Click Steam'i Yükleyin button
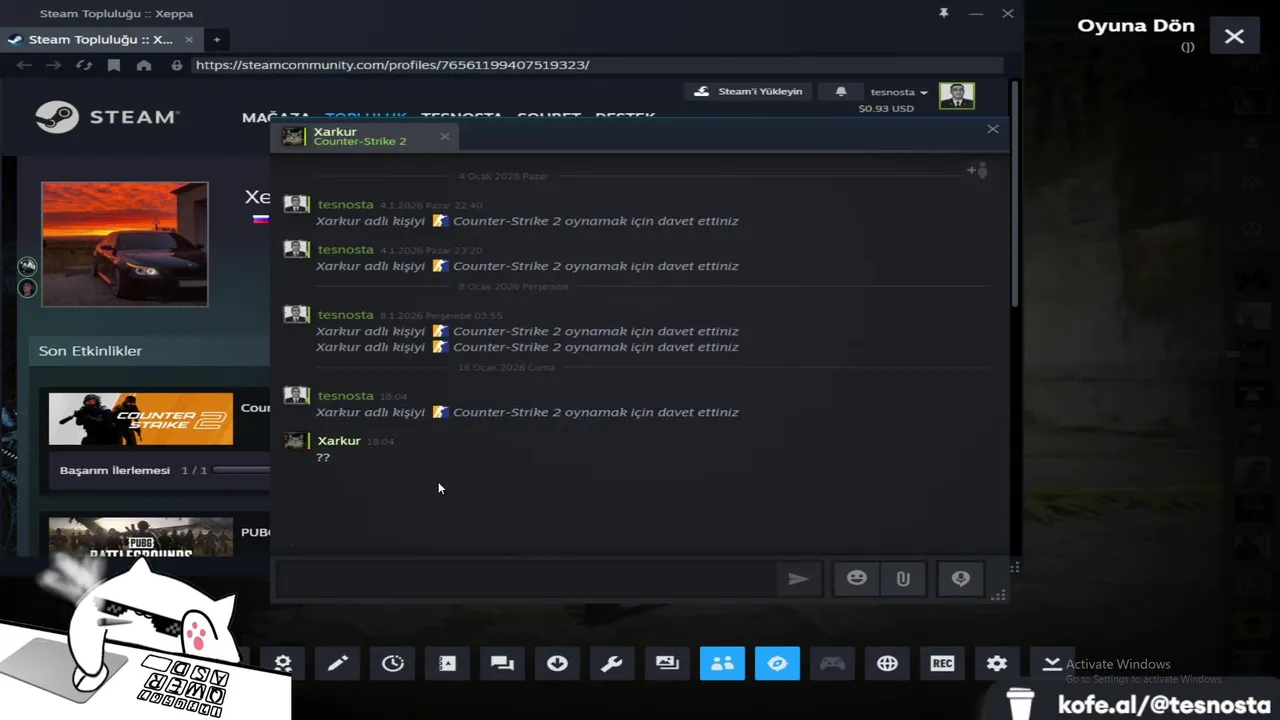 (x=748, y=91)
